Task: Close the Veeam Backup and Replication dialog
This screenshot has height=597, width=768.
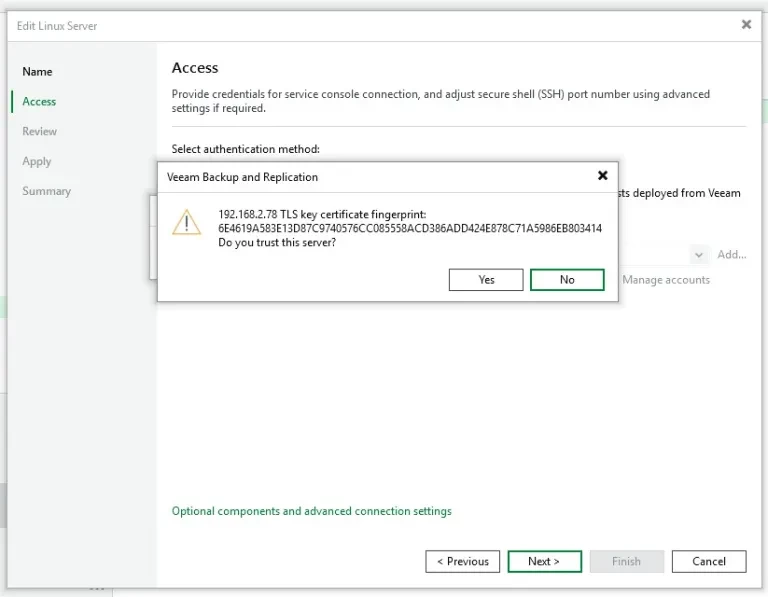Action: 603,175
